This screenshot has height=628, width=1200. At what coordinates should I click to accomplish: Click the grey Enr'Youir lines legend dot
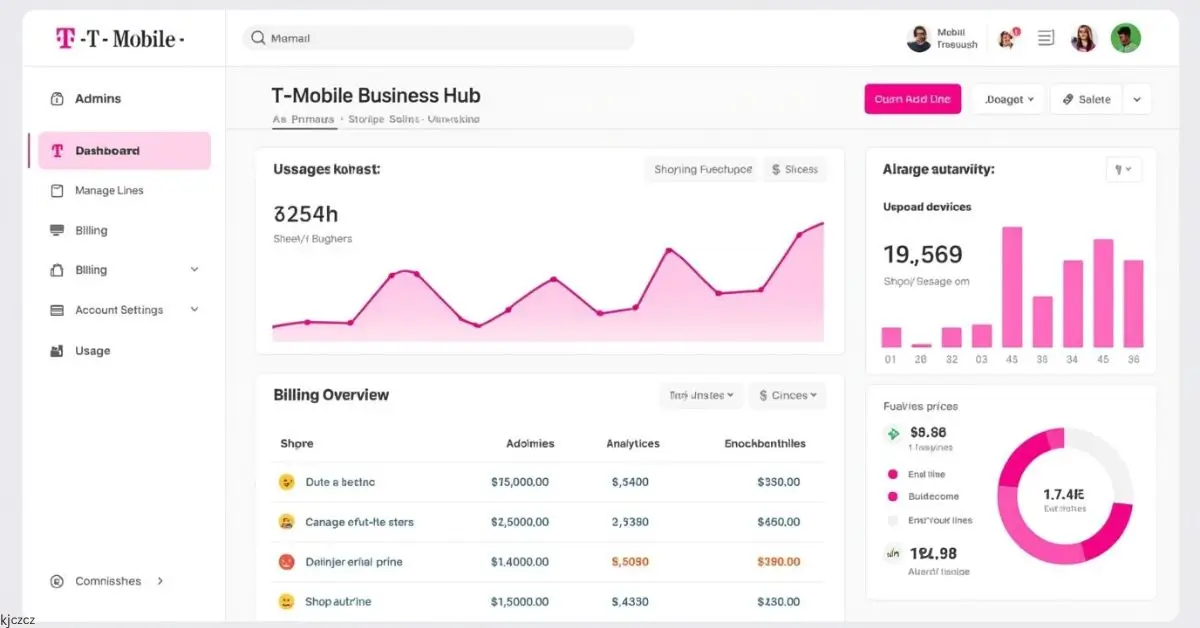893,521
